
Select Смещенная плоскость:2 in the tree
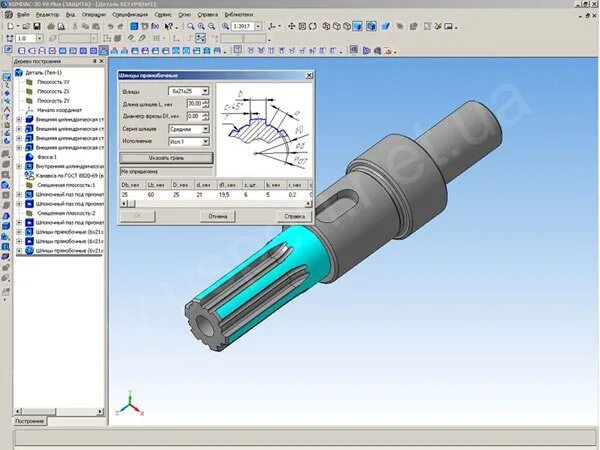66,213
